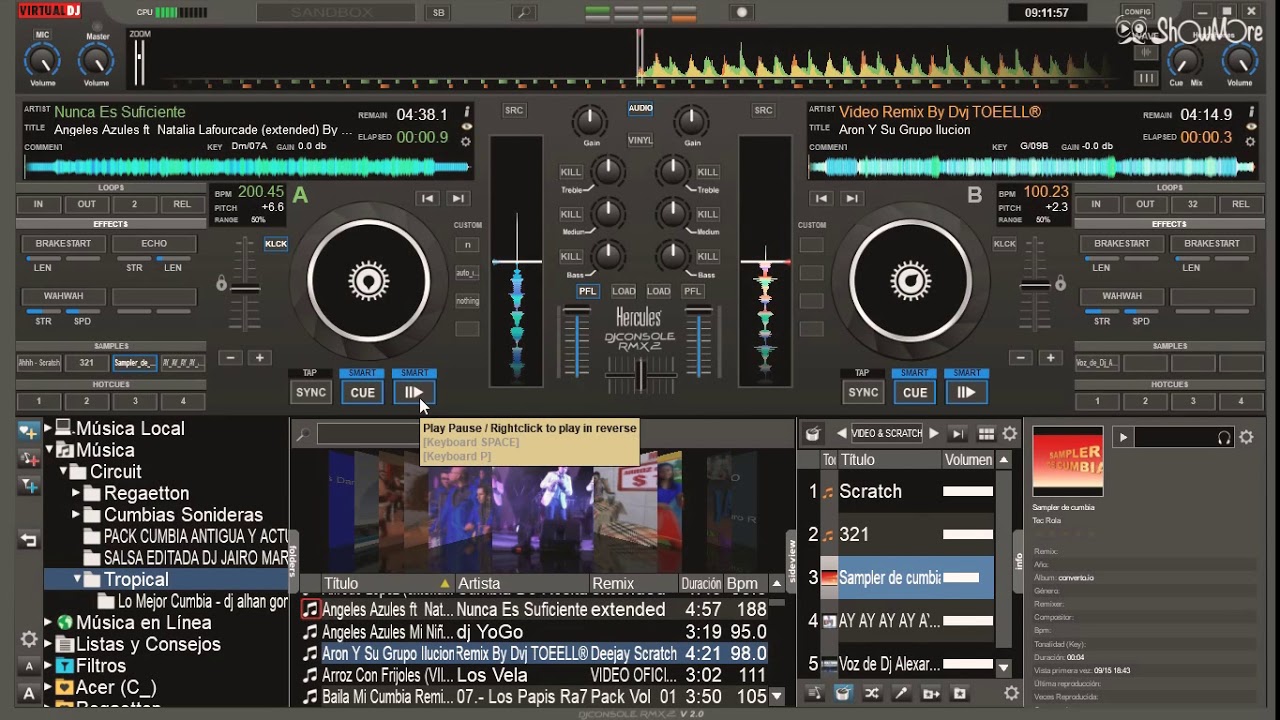The height and width of the screenshot is (720, 1280).
Task: Switch to the AUDIO mixer tab
Action: (x=640, y=108)
